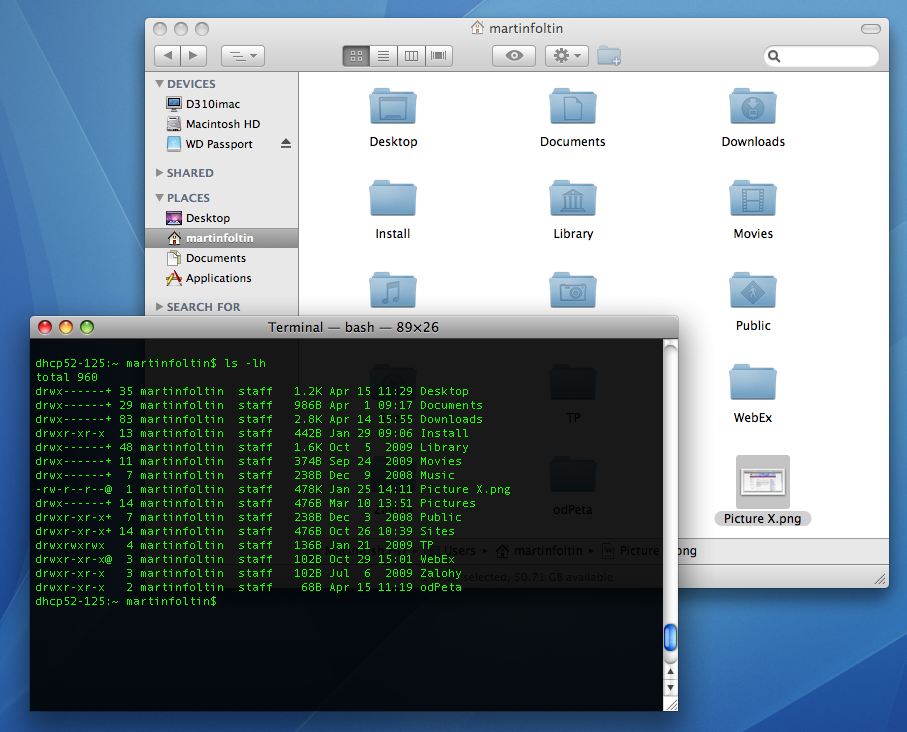This screenshot has height=732, width=907.
Task: Open the Action gear menu in Finder
Action: point(567,56)
